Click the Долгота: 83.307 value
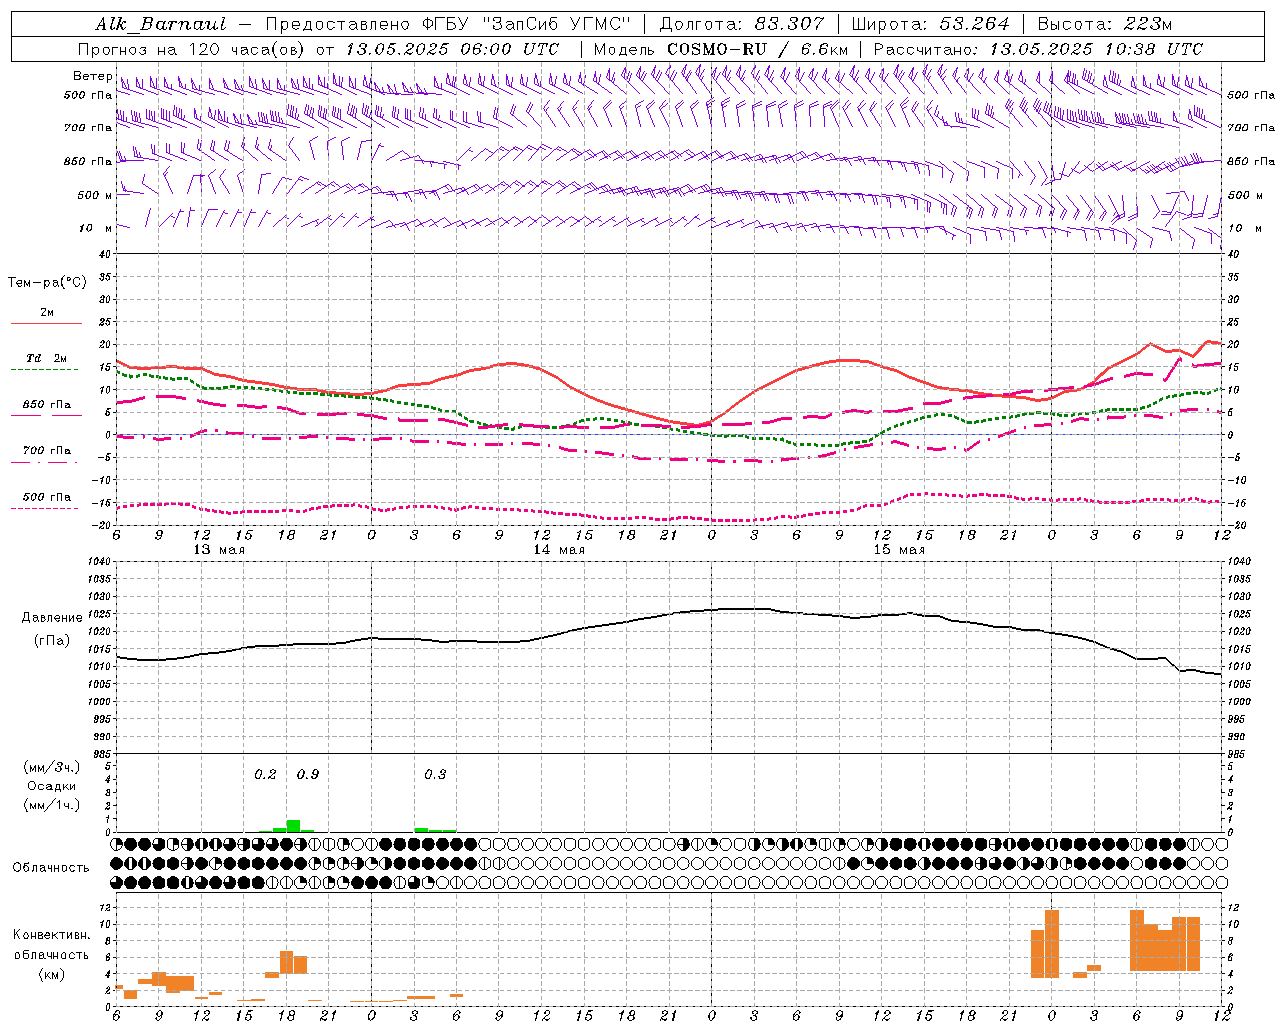Viewport: 1280px width, 1024px height. coord(742,24)
